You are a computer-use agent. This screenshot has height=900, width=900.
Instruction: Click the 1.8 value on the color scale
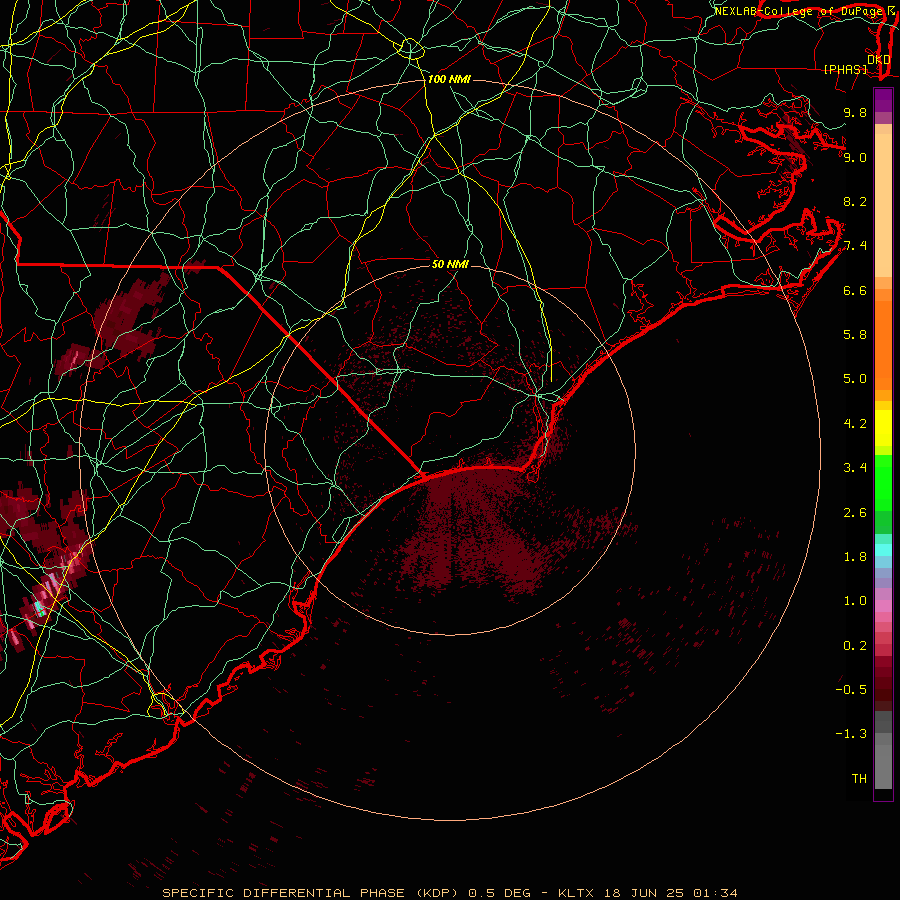tap(855, 556)
